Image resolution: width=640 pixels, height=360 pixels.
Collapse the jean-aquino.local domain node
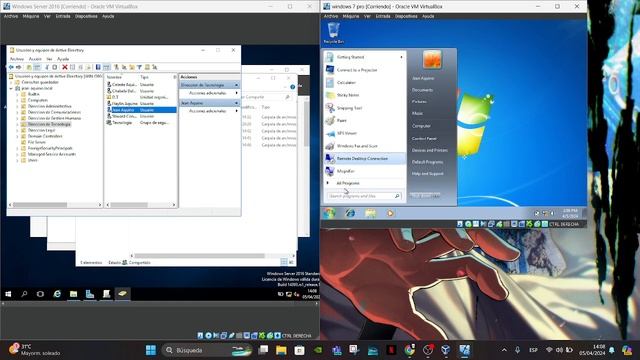click(x=11, y=88)
